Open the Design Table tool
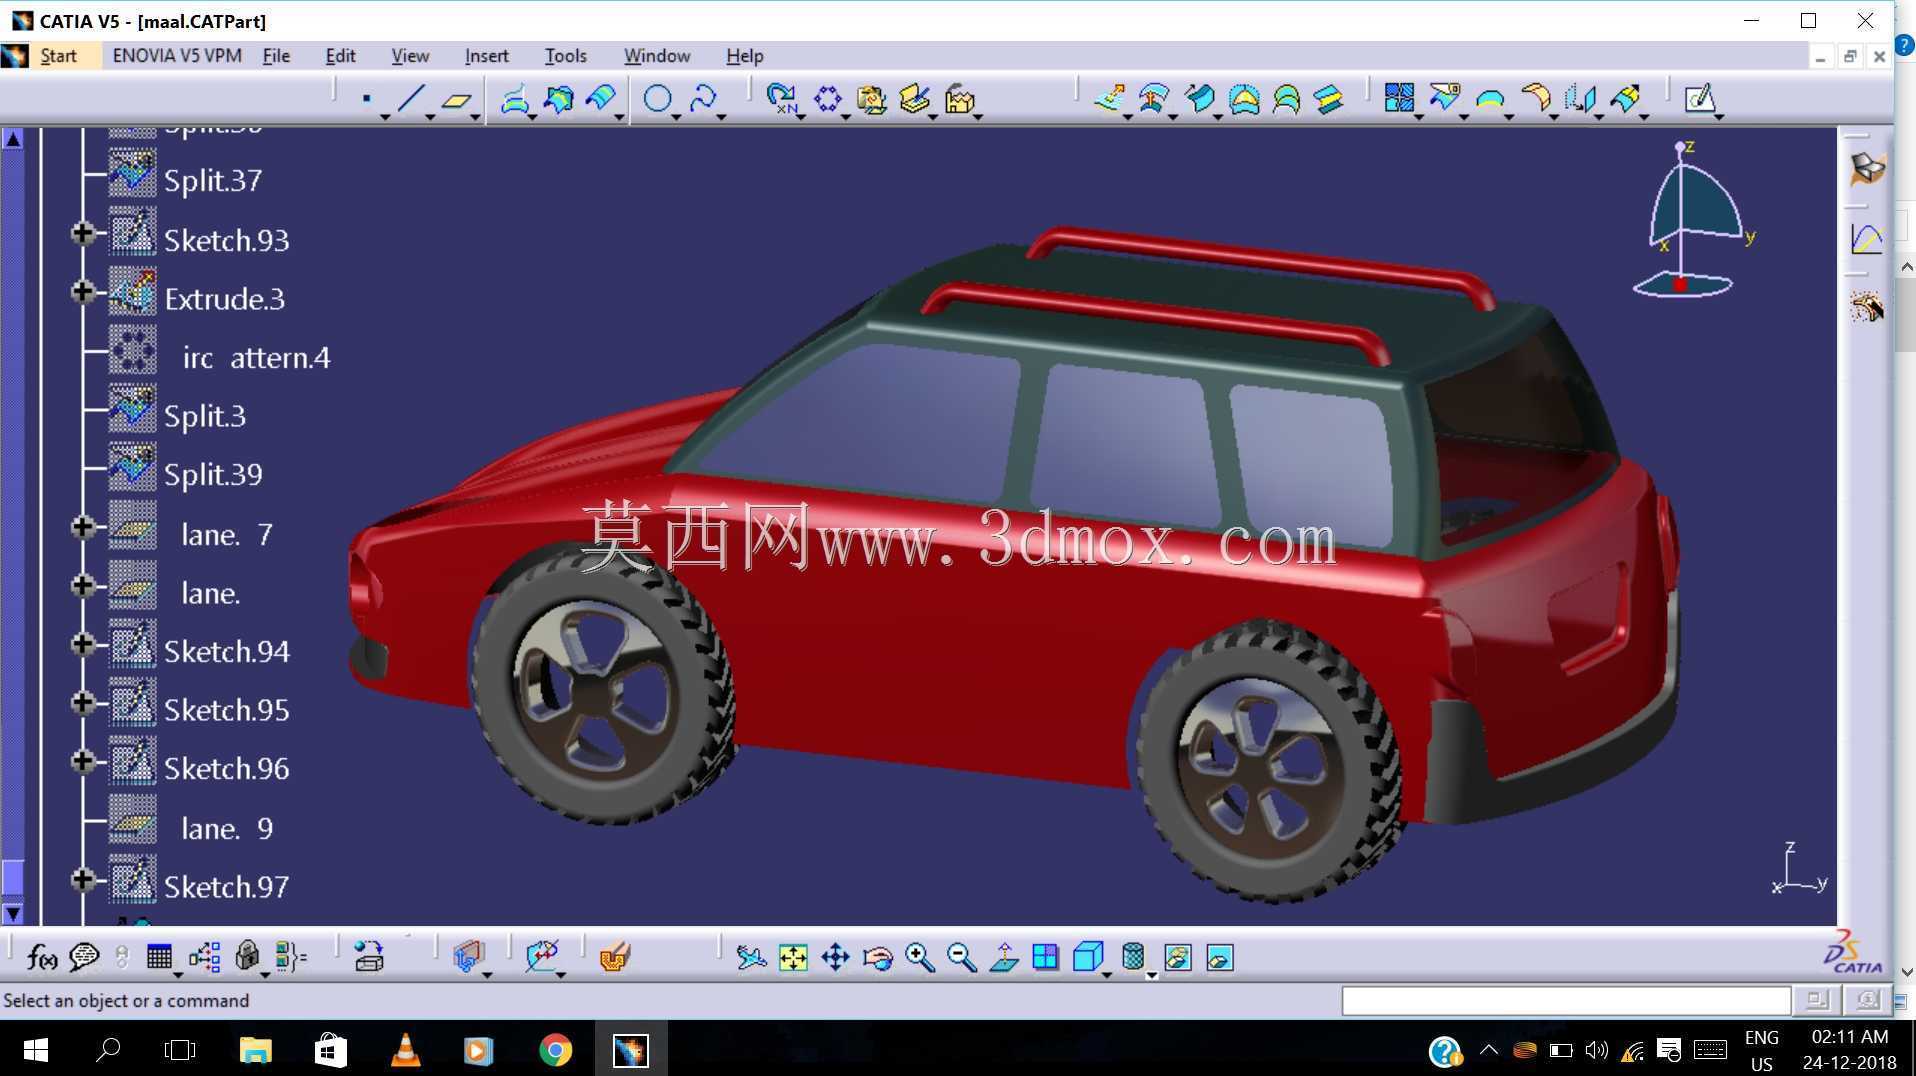1916x1076 pixels. [x=159, y=957]
